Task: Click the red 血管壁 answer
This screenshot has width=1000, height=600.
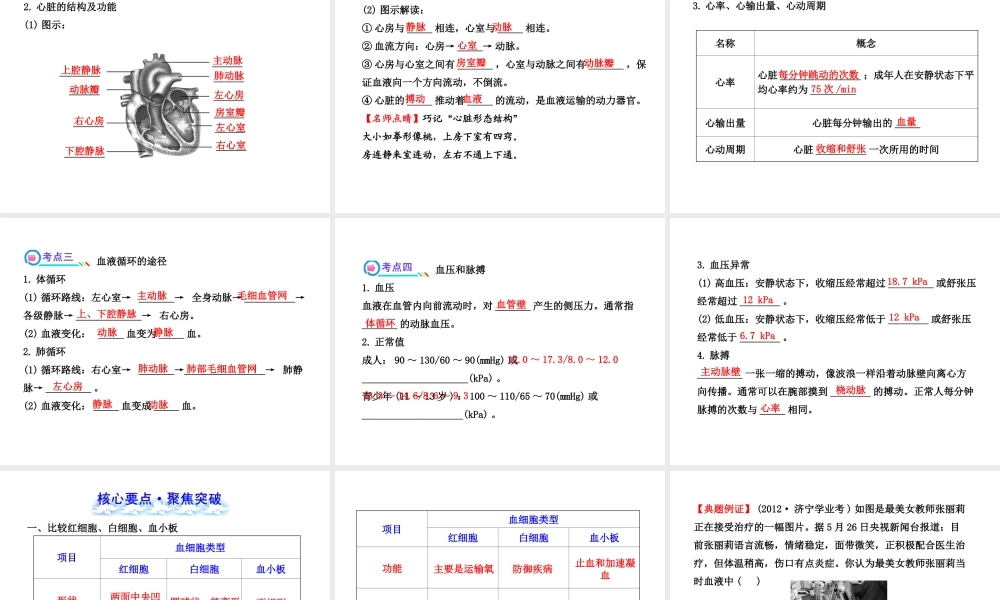Action: tap(511, 305)
